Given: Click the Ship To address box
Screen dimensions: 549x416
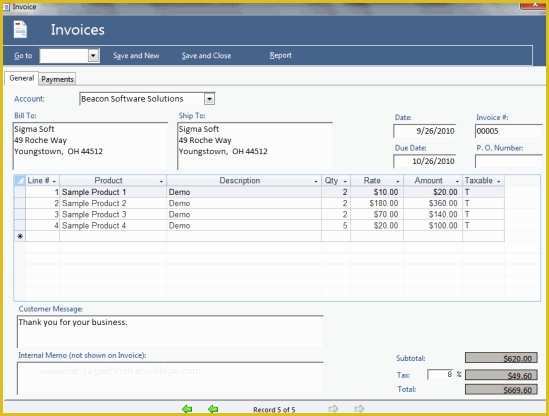Looking at the screenshot, I should click(255, 146).
